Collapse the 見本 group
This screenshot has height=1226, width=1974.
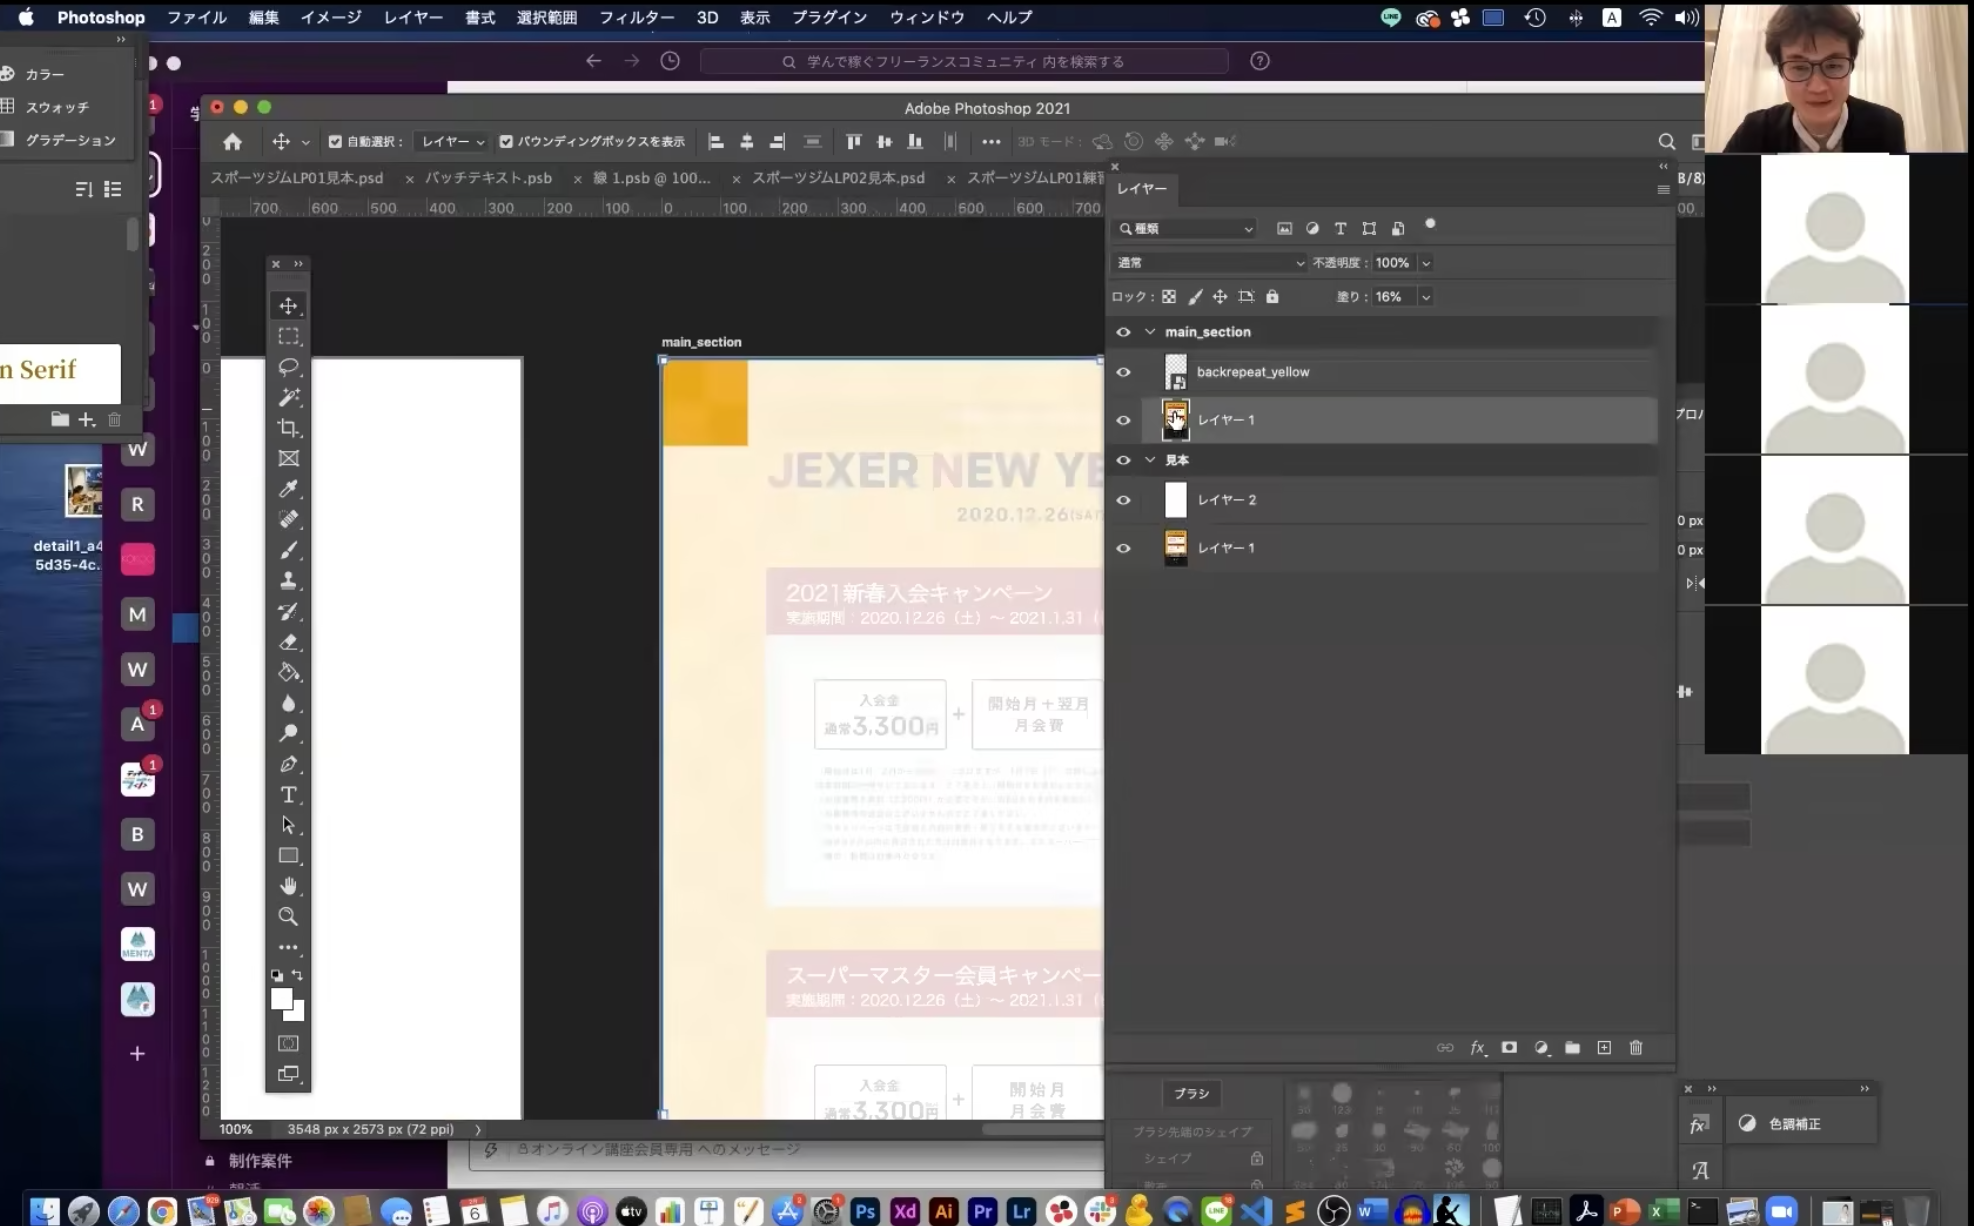coord(1150,460)
